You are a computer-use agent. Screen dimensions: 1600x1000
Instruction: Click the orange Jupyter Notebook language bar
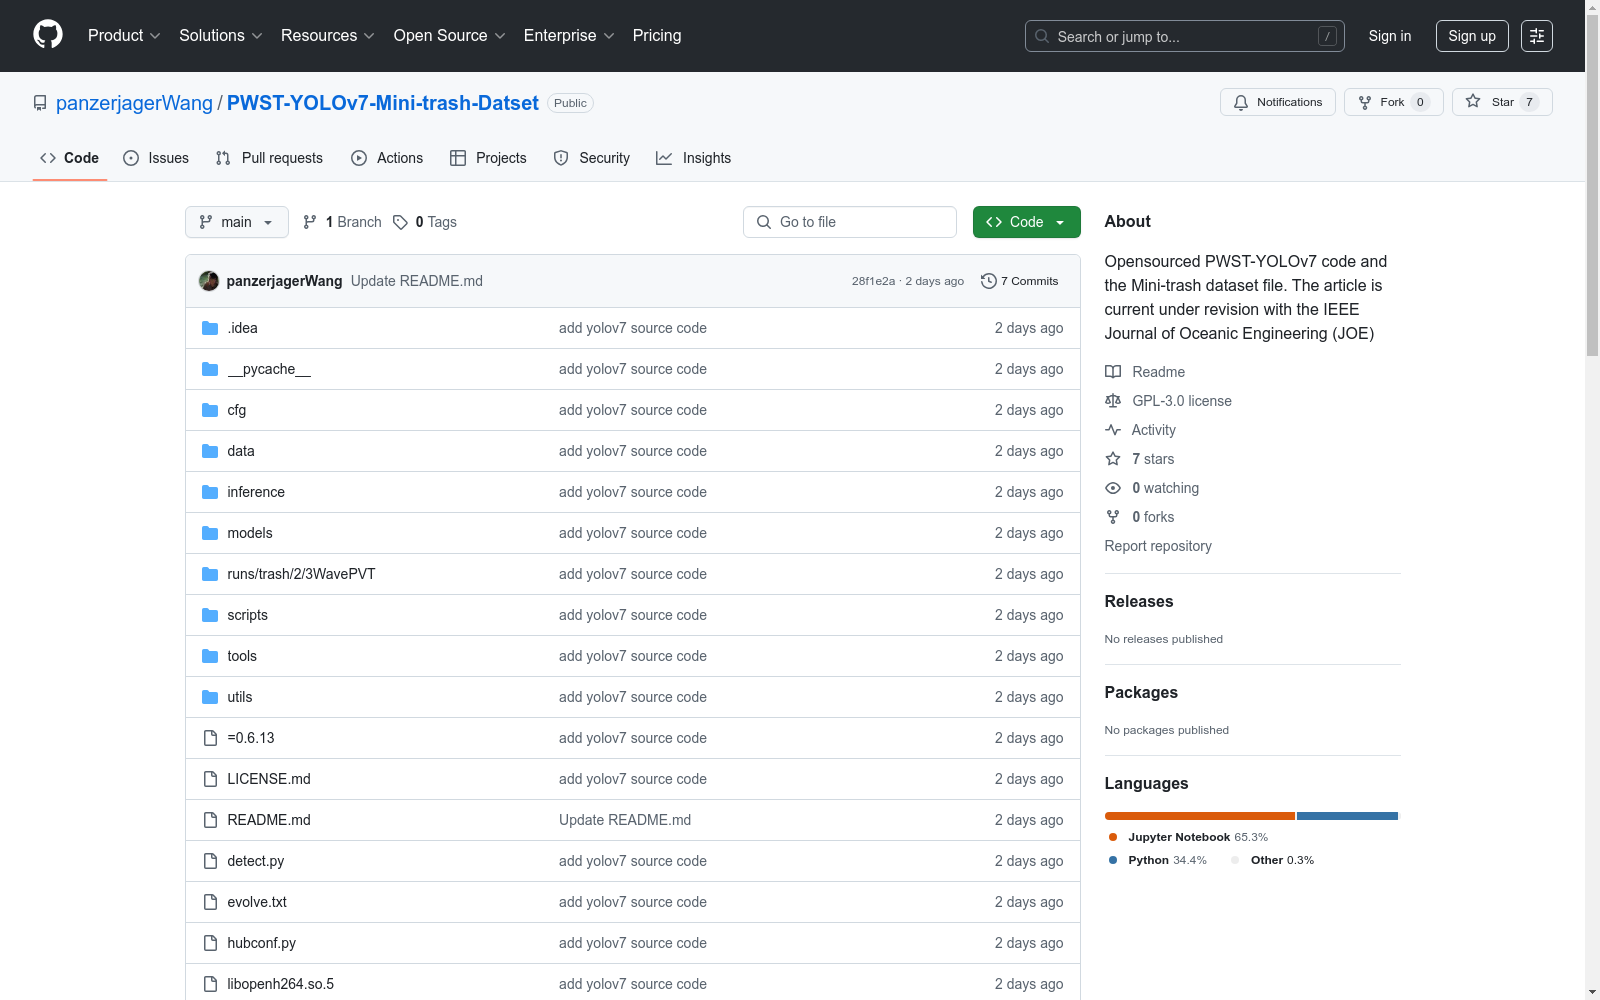pyautogui.click(x=1200, y=816)
